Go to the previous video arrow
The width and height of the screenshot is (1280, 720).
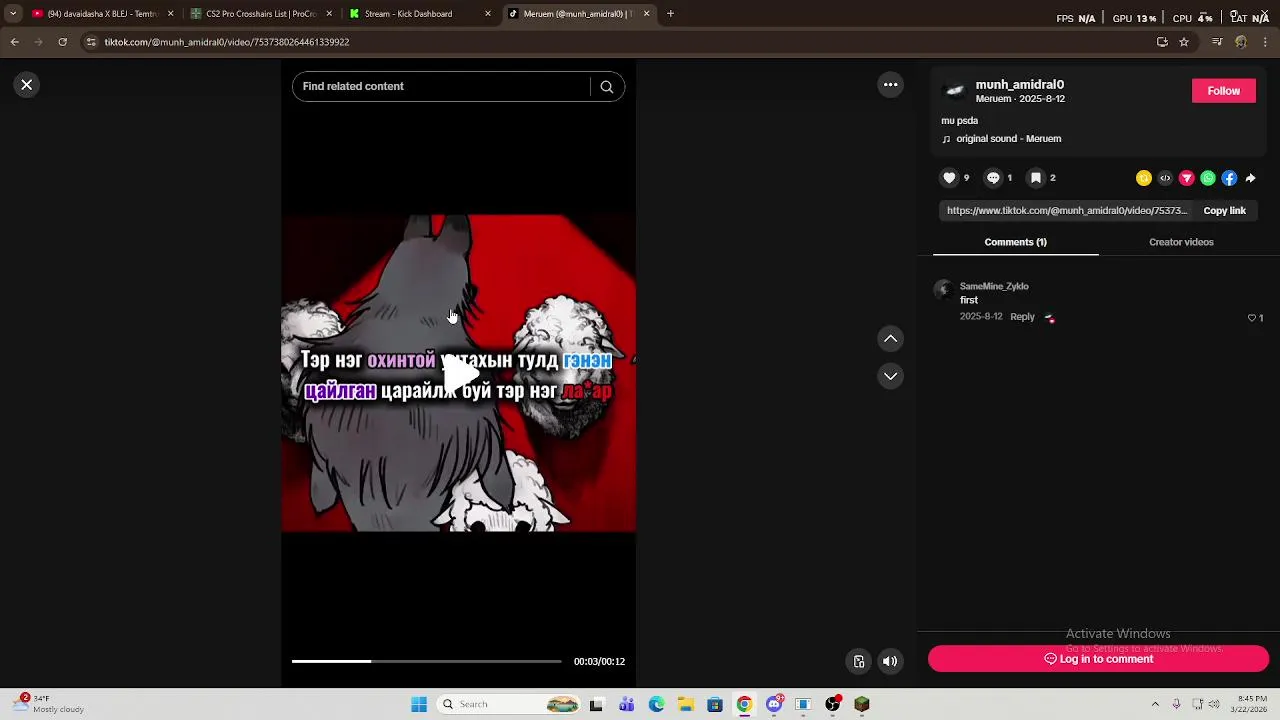click(x=890, y=339)
